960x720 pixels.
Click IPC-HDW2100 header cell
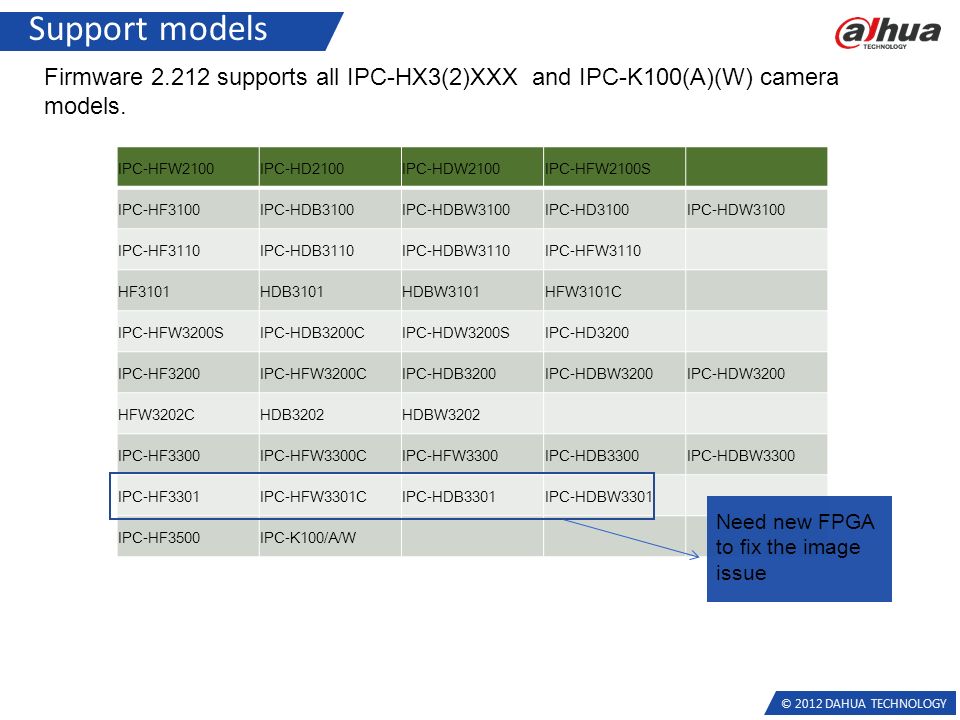click(x=472, y=167)
